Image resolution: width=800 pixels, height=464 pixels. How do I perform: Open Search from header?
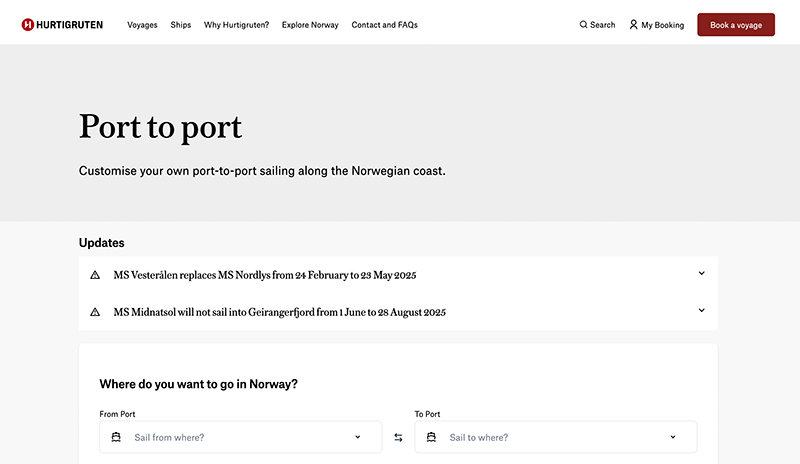(597, 25)
